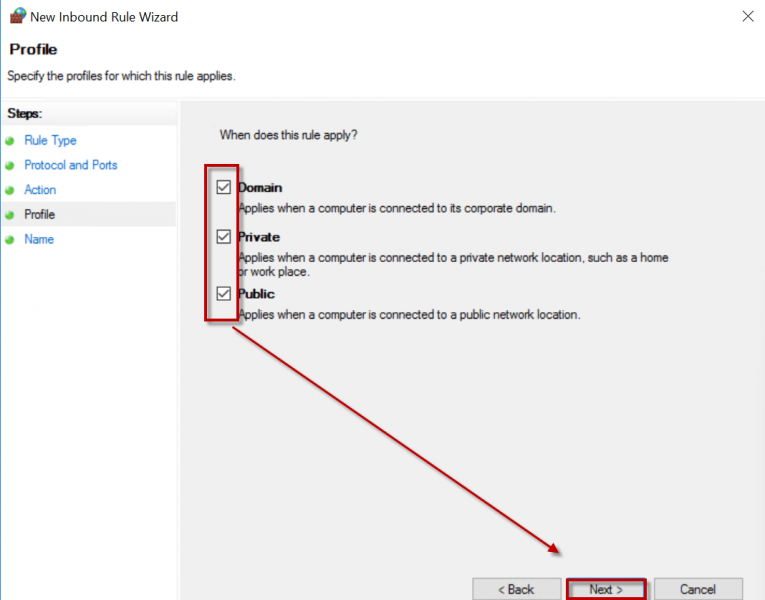This screenshot has height=600, width=765.
Task: Click the firewall wizard icon in title bar
Action: pos(17,16)
